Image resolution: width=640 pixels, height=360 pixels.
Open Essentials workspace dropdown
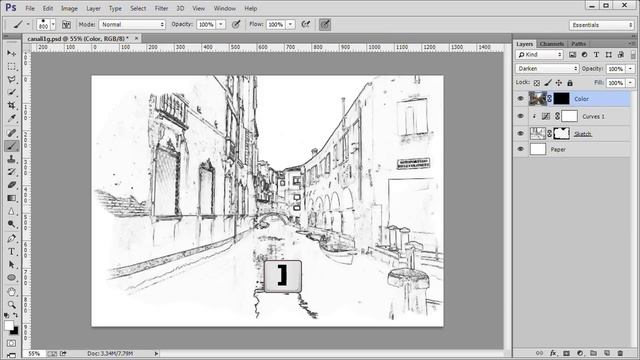[x=602, y=25]
